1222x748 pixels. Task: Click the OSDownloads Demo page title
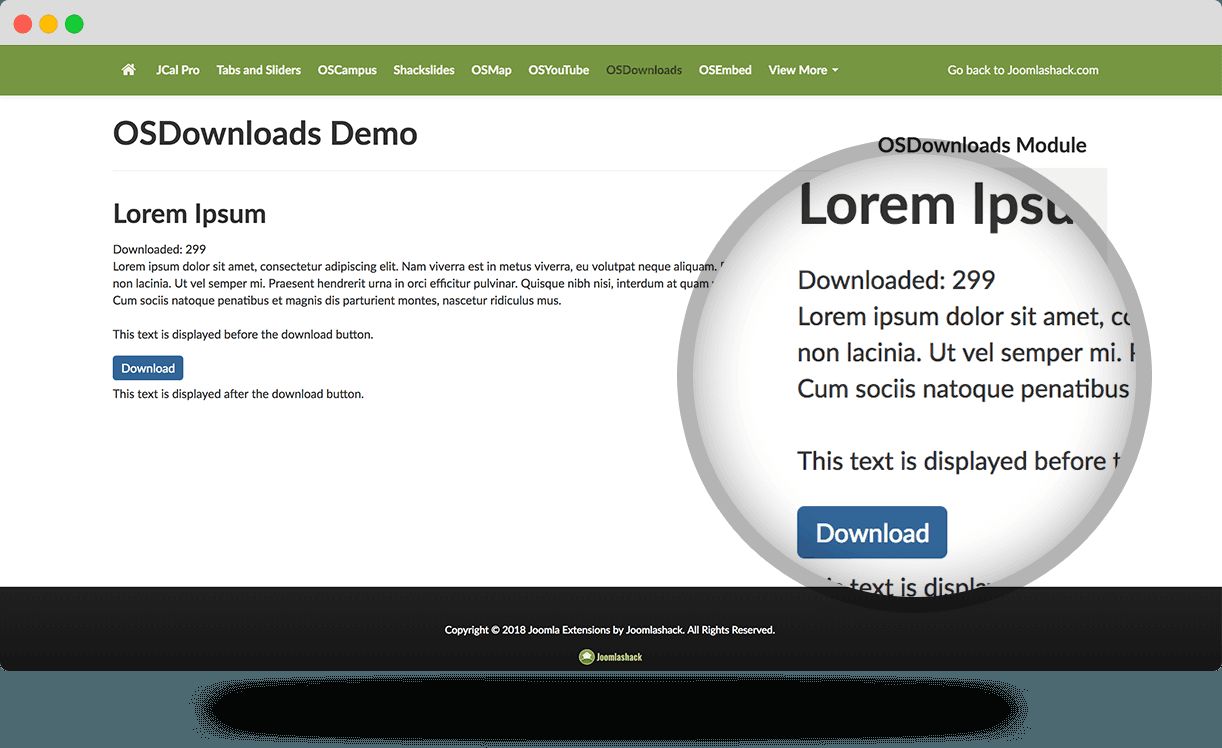pos(265,134)
